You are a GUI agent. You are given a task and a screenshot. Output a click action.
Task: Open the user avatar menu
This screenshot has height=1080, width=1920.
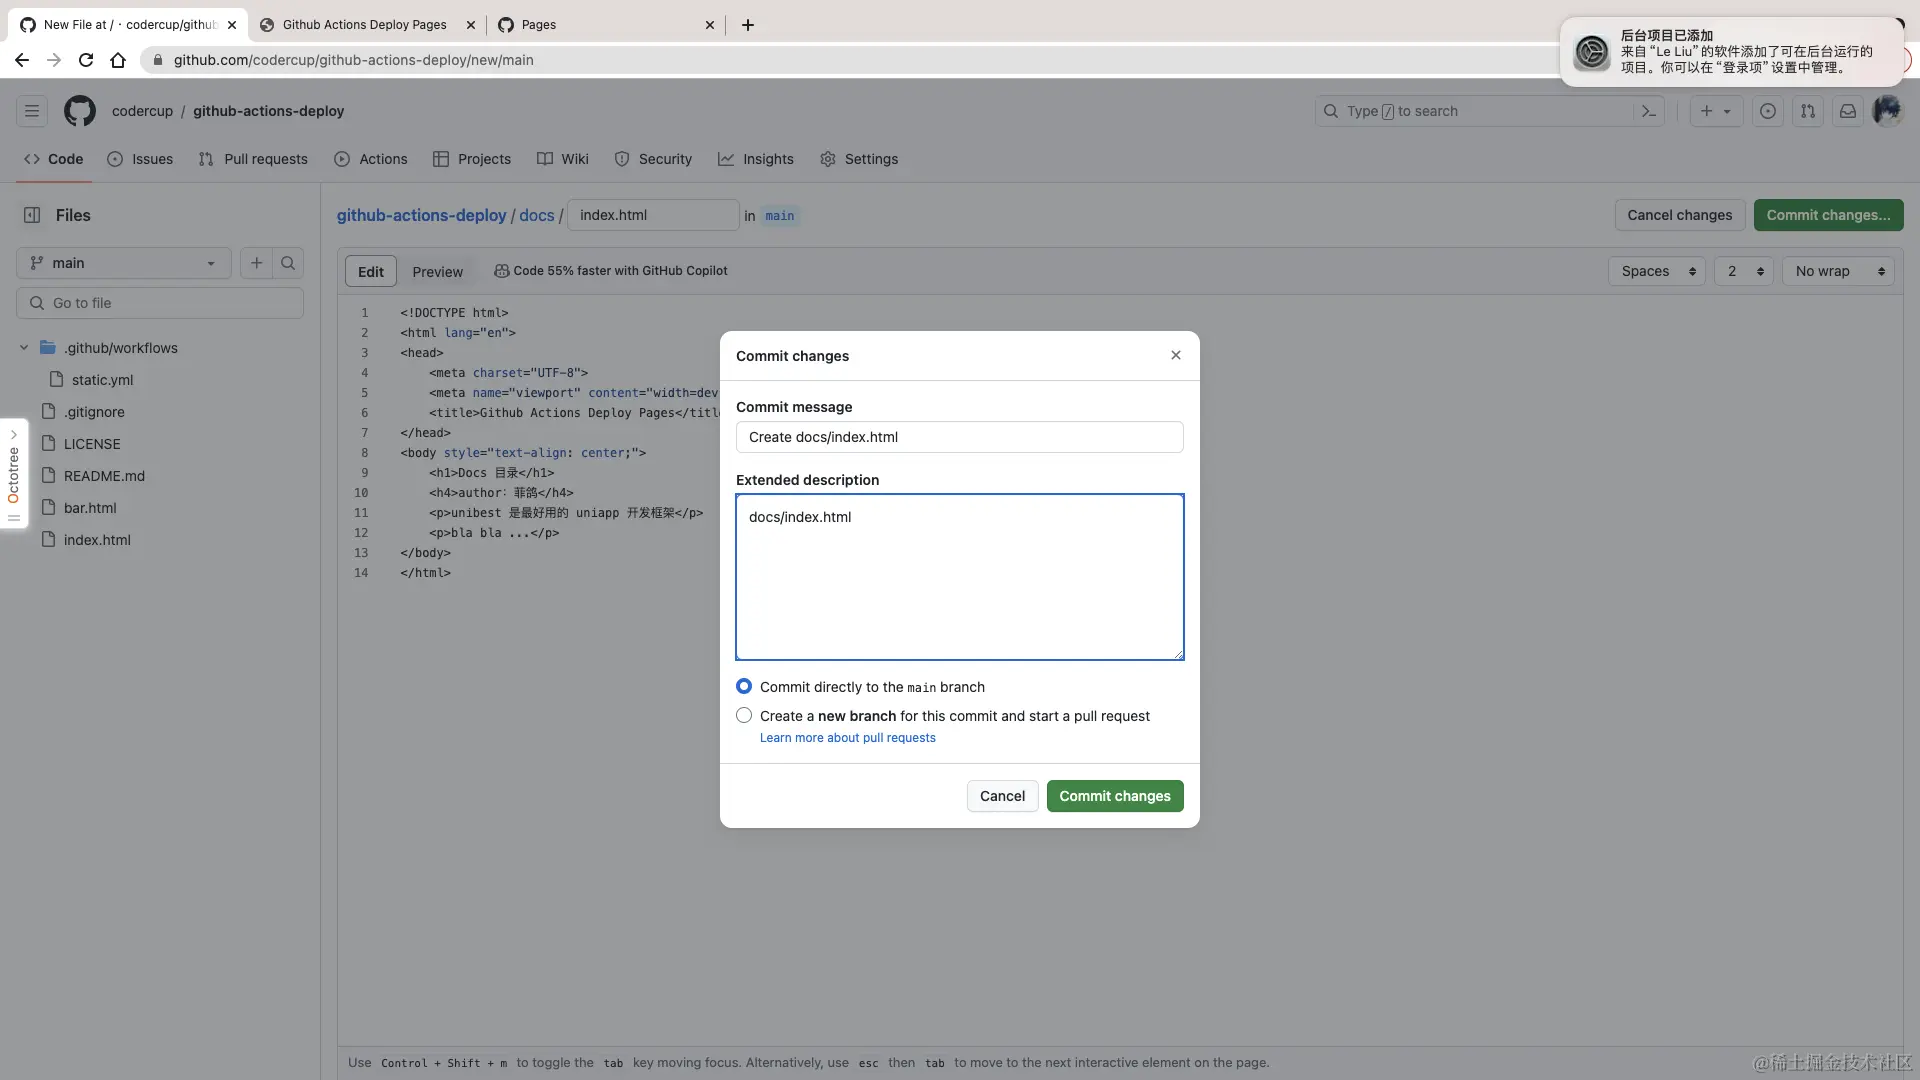click(1887, 111)
